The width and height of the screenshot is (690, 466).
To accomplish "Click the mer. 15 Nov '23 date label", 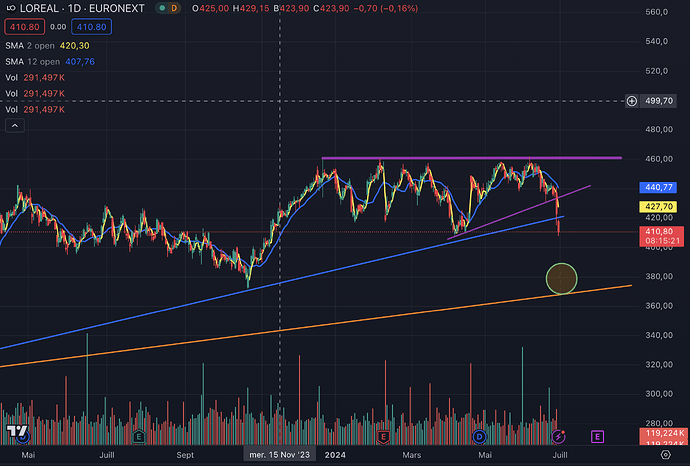I will point(279,455).
